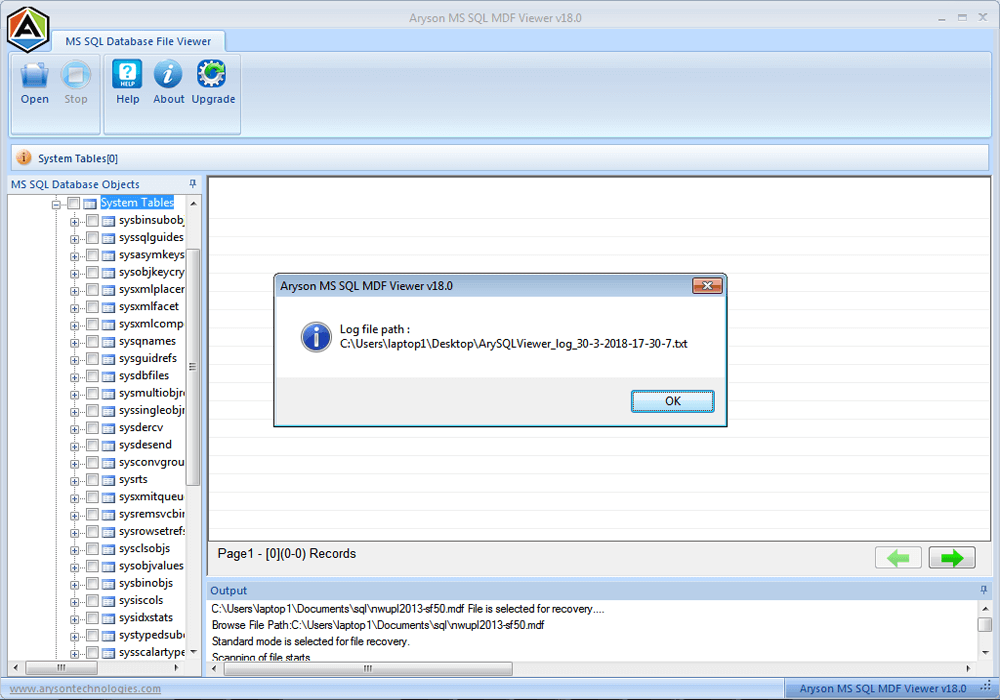The height and width of the screenshot is (700, 1000).
Task: Click the Output panel scroll down arrow
Action: point(985,652)
